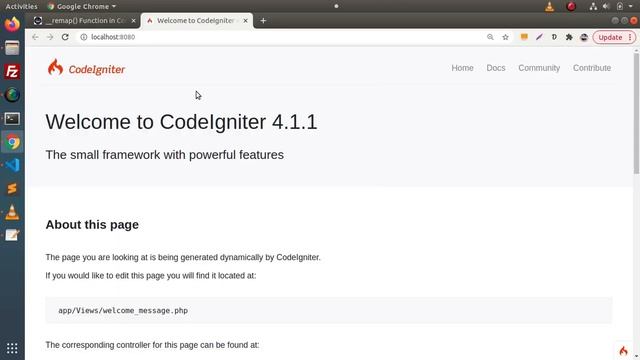Click the D extension icon

point(554,37)
